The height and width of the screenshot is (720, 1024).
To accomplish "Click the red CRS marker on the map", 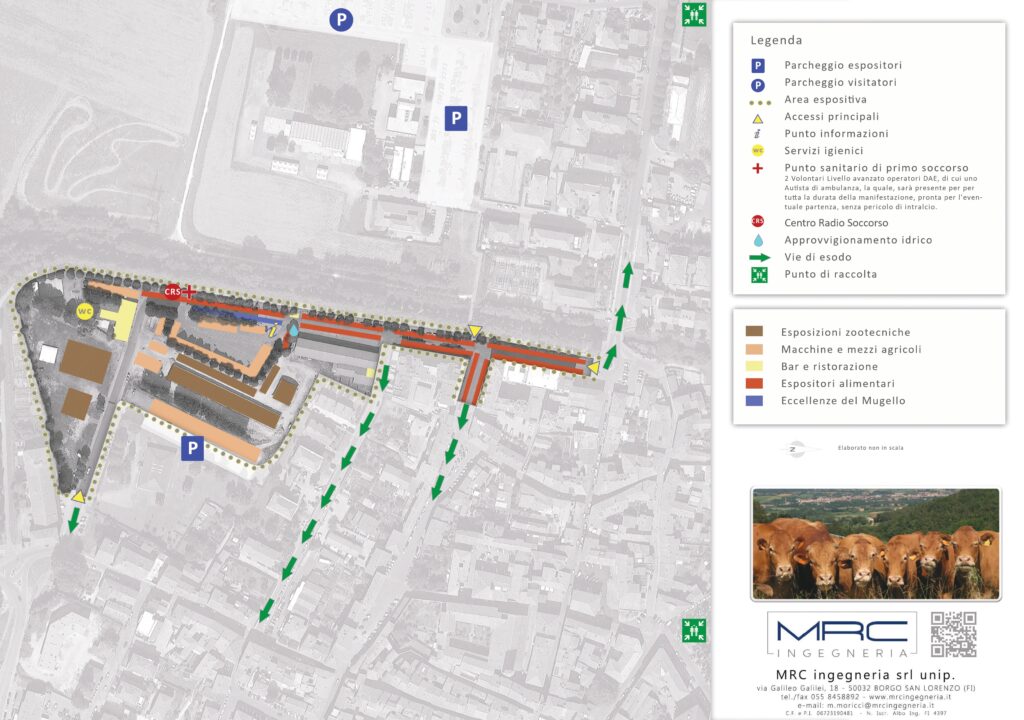I will (x=172, y=292).
